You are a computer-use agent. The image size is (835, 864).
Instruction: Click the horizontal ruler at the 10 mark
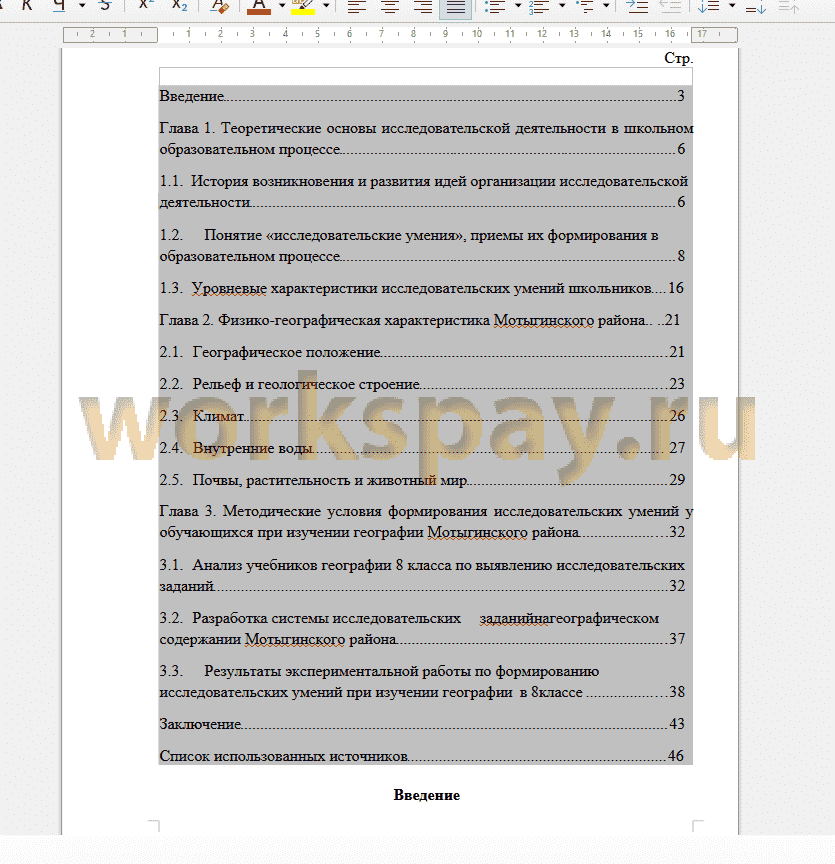click(x=477, y=34)
